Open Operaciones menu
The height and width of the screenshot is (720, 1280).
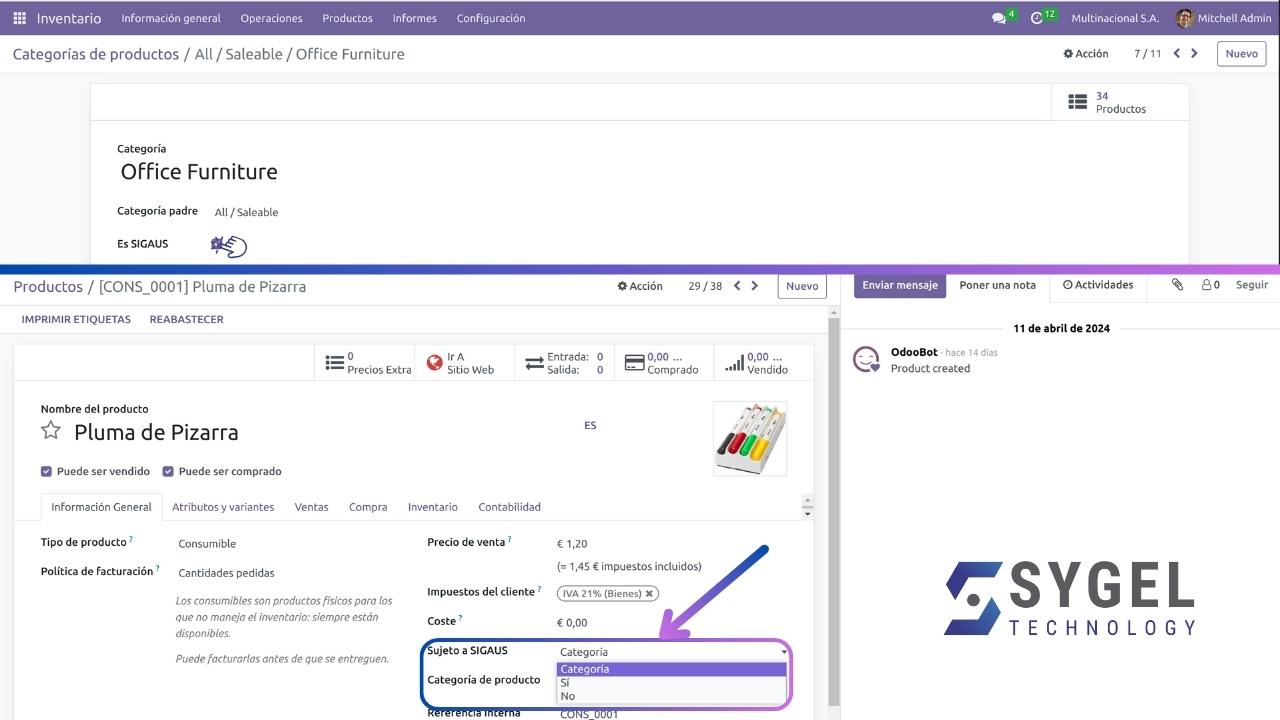(x=271, y=18)
